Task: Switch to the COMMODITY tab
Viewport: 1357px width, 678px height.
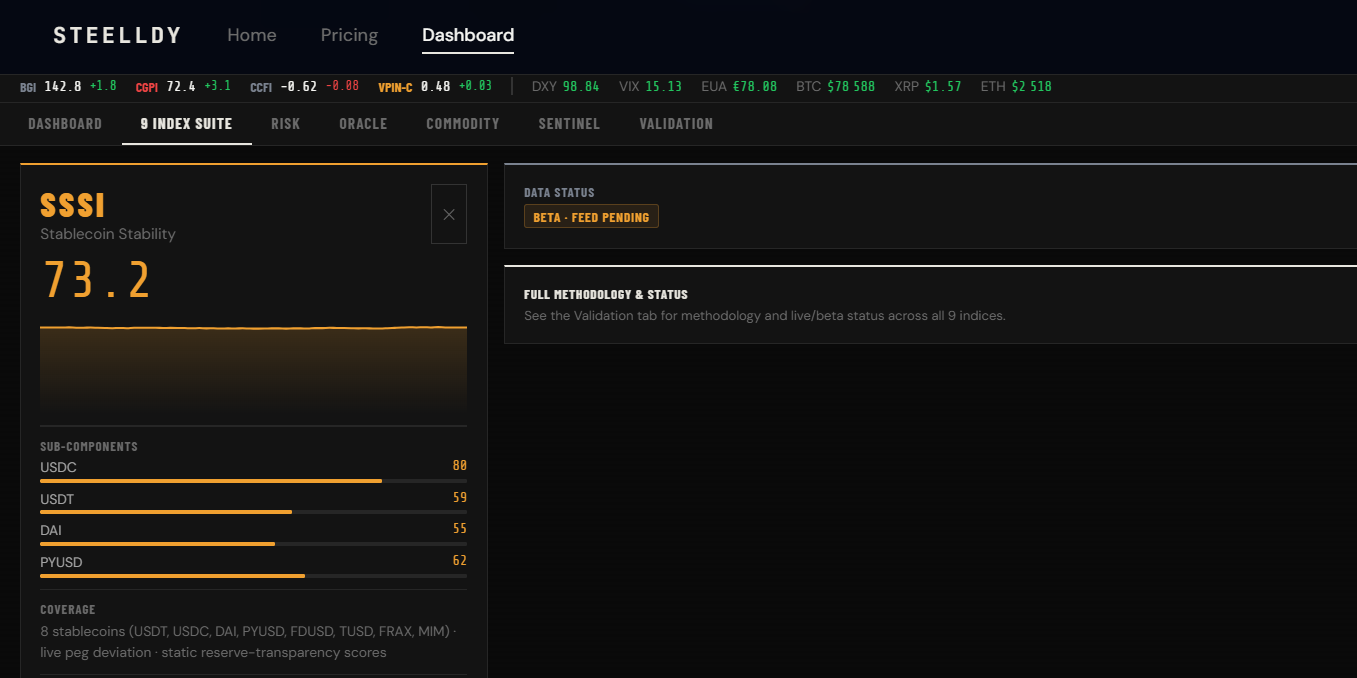Action: [463, 124]
